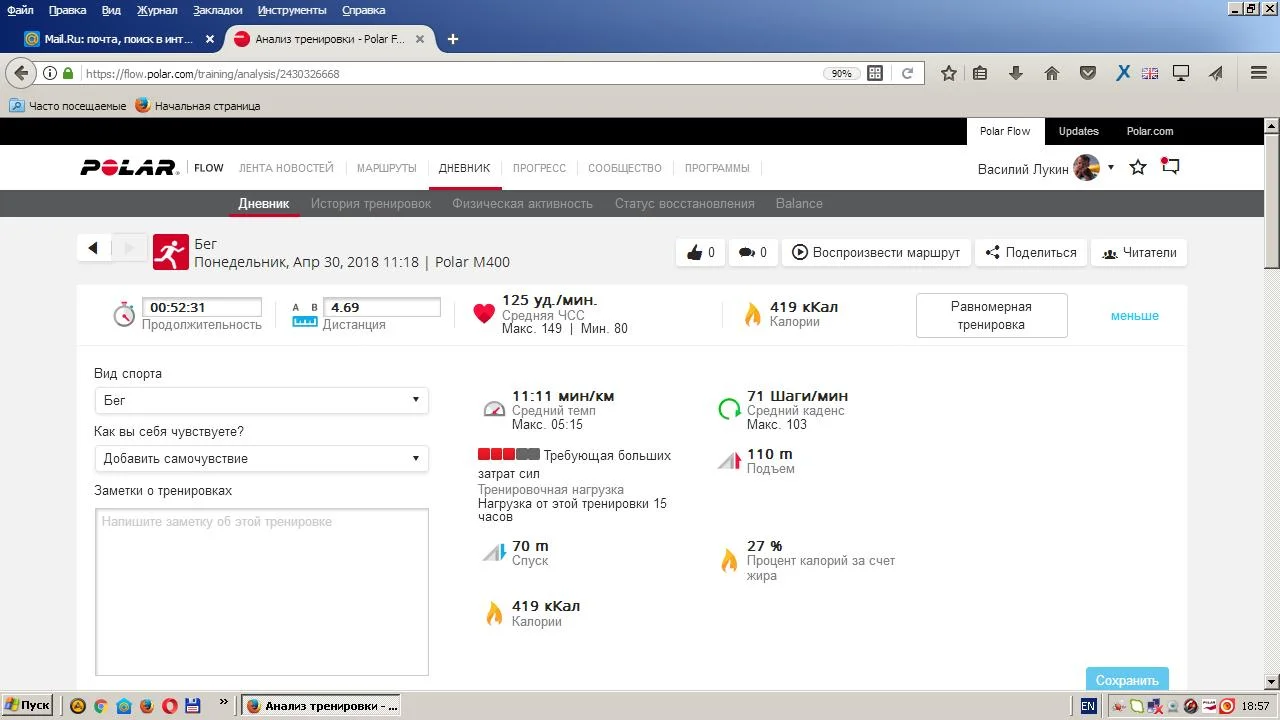Open comments with the speech bubble button
The width and height of the screenshot is (1280, 720).
[x=752, y=252]
